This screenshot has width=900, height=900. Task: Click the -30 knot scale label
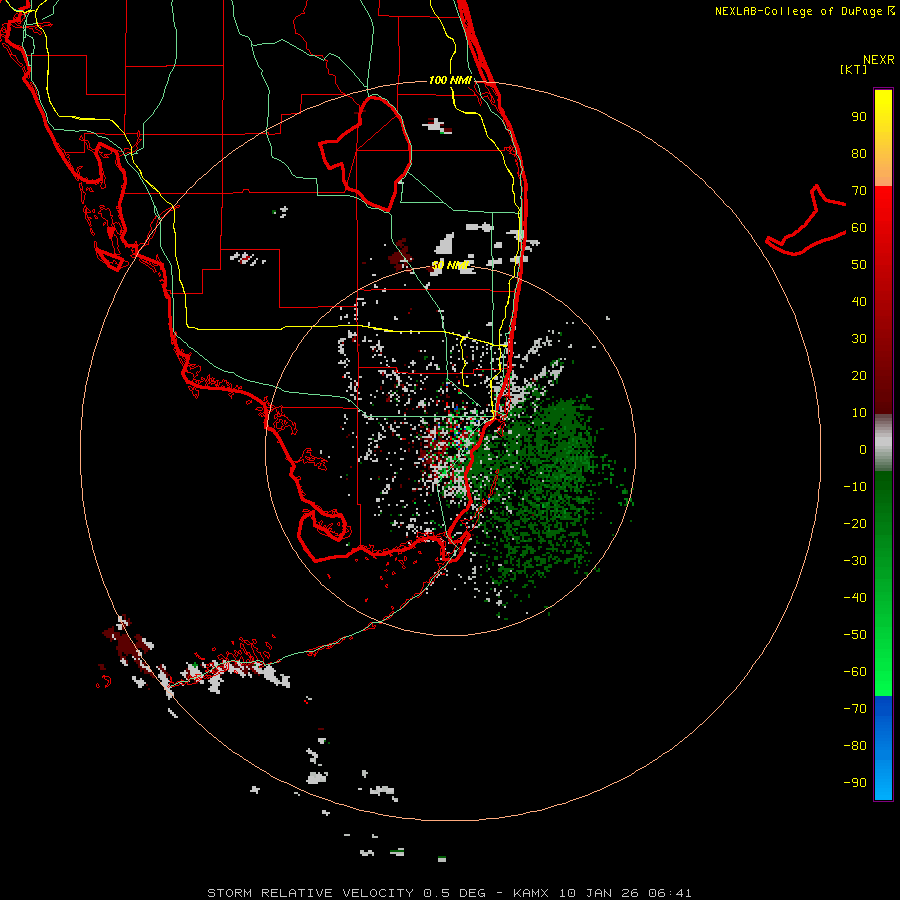pyautogui.click(x=855, y=561)
